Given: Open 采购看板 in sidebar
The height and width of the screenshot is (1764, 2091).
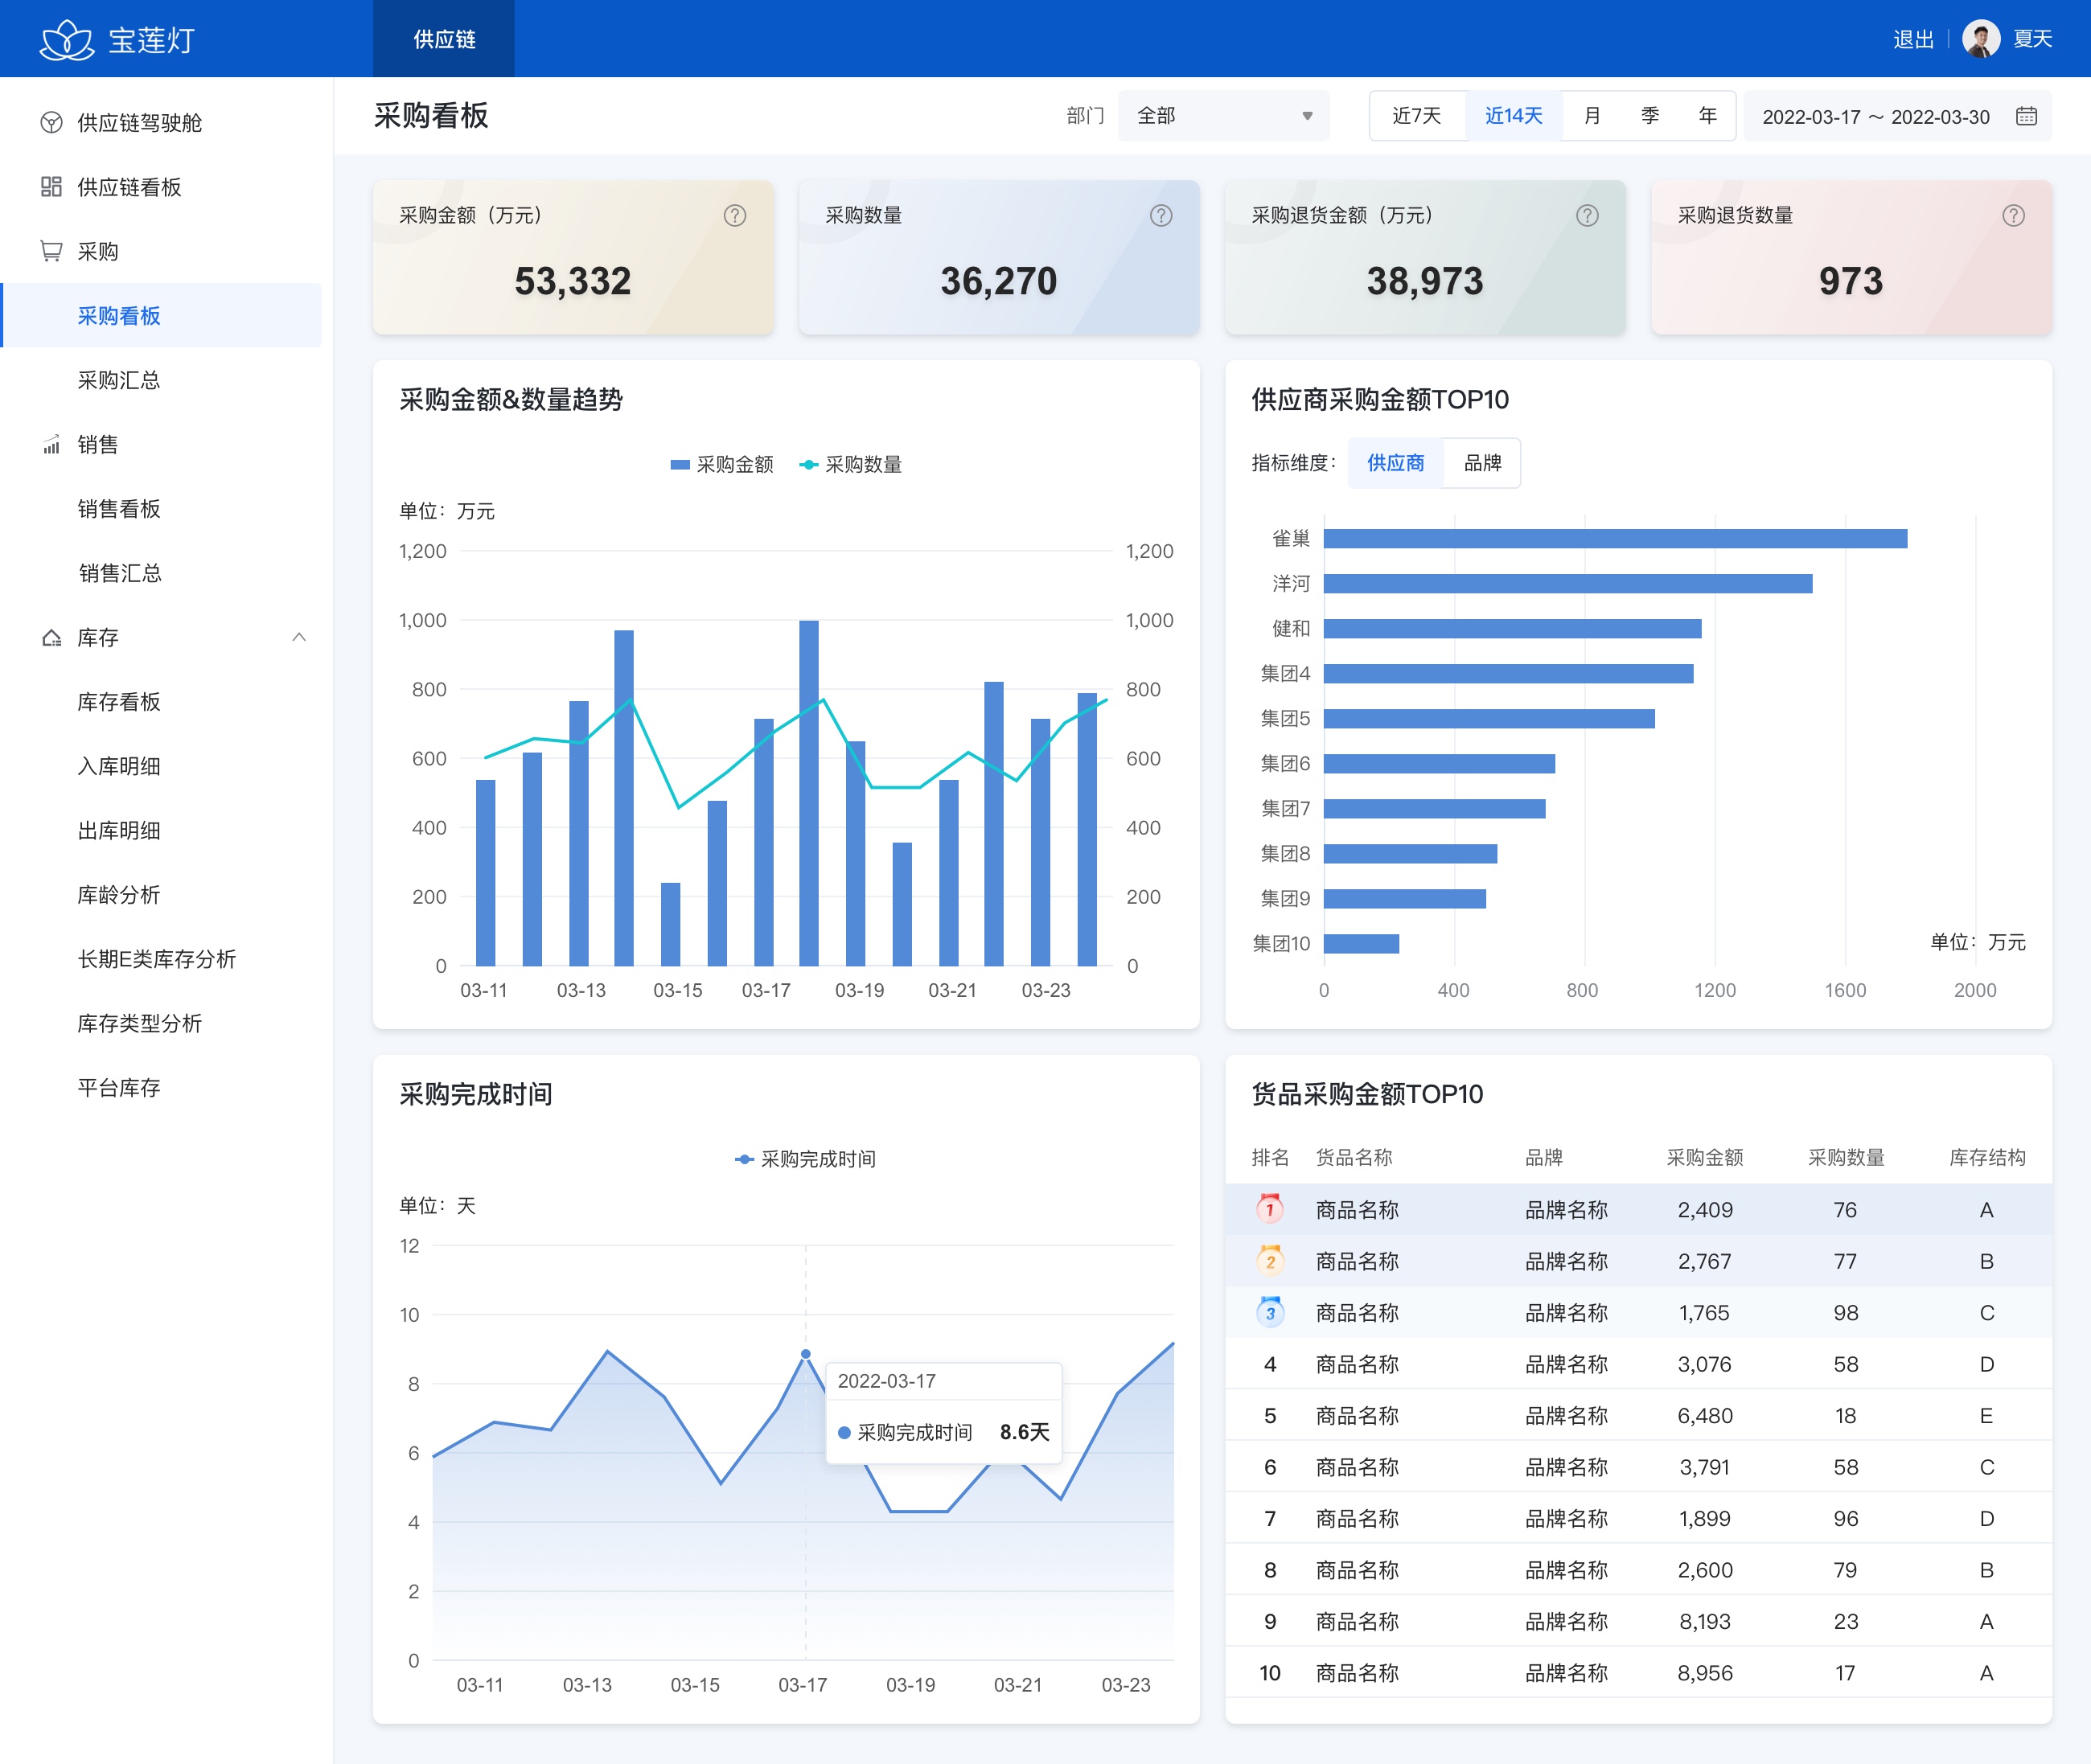Looking at the screenshot, I should [162, 315].
